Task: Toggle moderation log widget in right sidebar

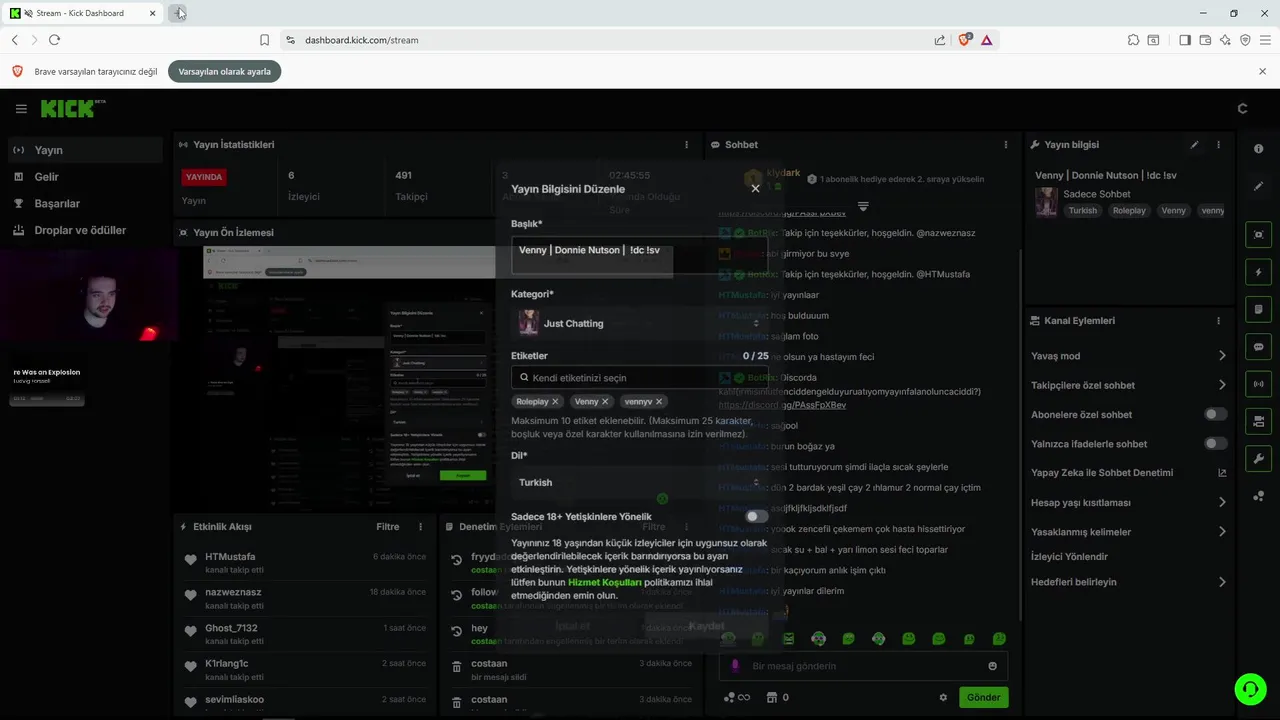Action: 1258,310
